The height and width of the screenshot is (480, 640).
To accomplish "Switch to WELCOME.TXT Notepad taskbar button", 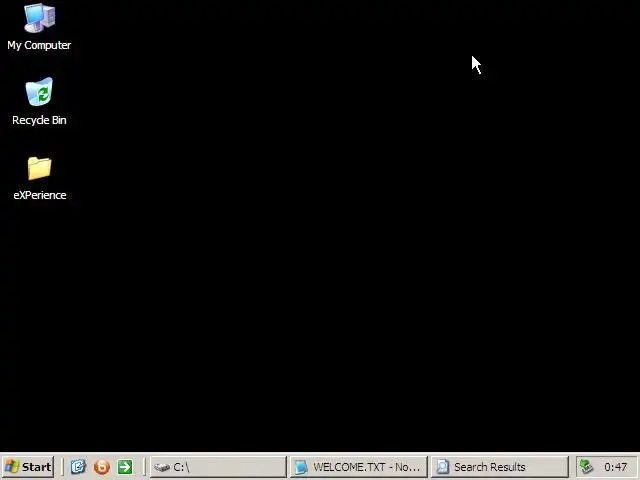I will point(358,467).
